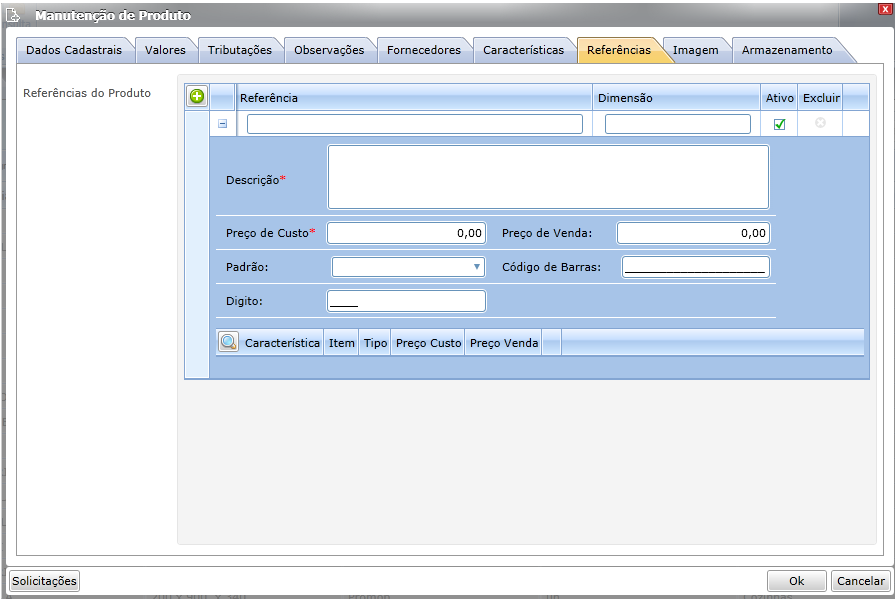Select the Preço de Venda field

tap(693, 233)
